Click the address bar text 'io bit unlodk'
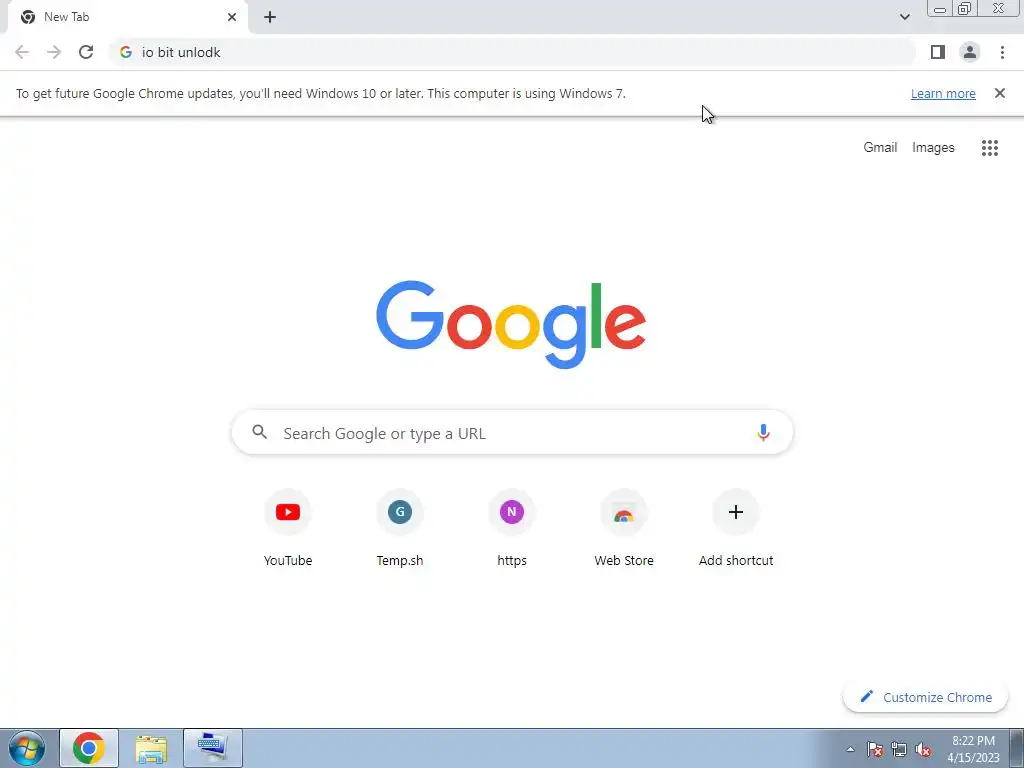 (181, 52)
